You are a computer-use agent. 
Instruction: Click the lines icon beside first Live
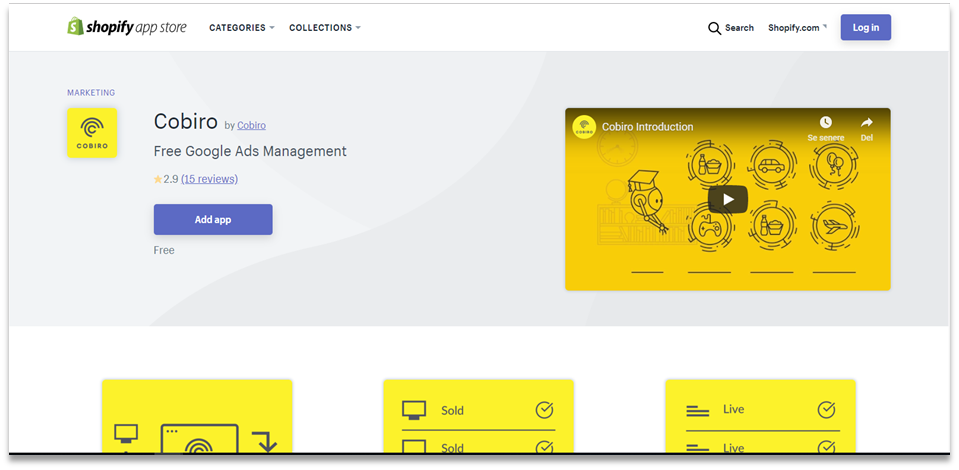point(698,411)
